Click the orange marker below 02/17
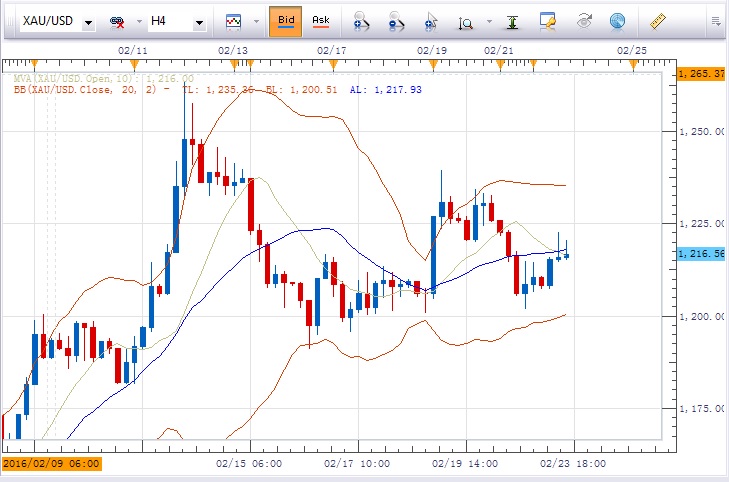729x482 pixels. coord(333,64)
